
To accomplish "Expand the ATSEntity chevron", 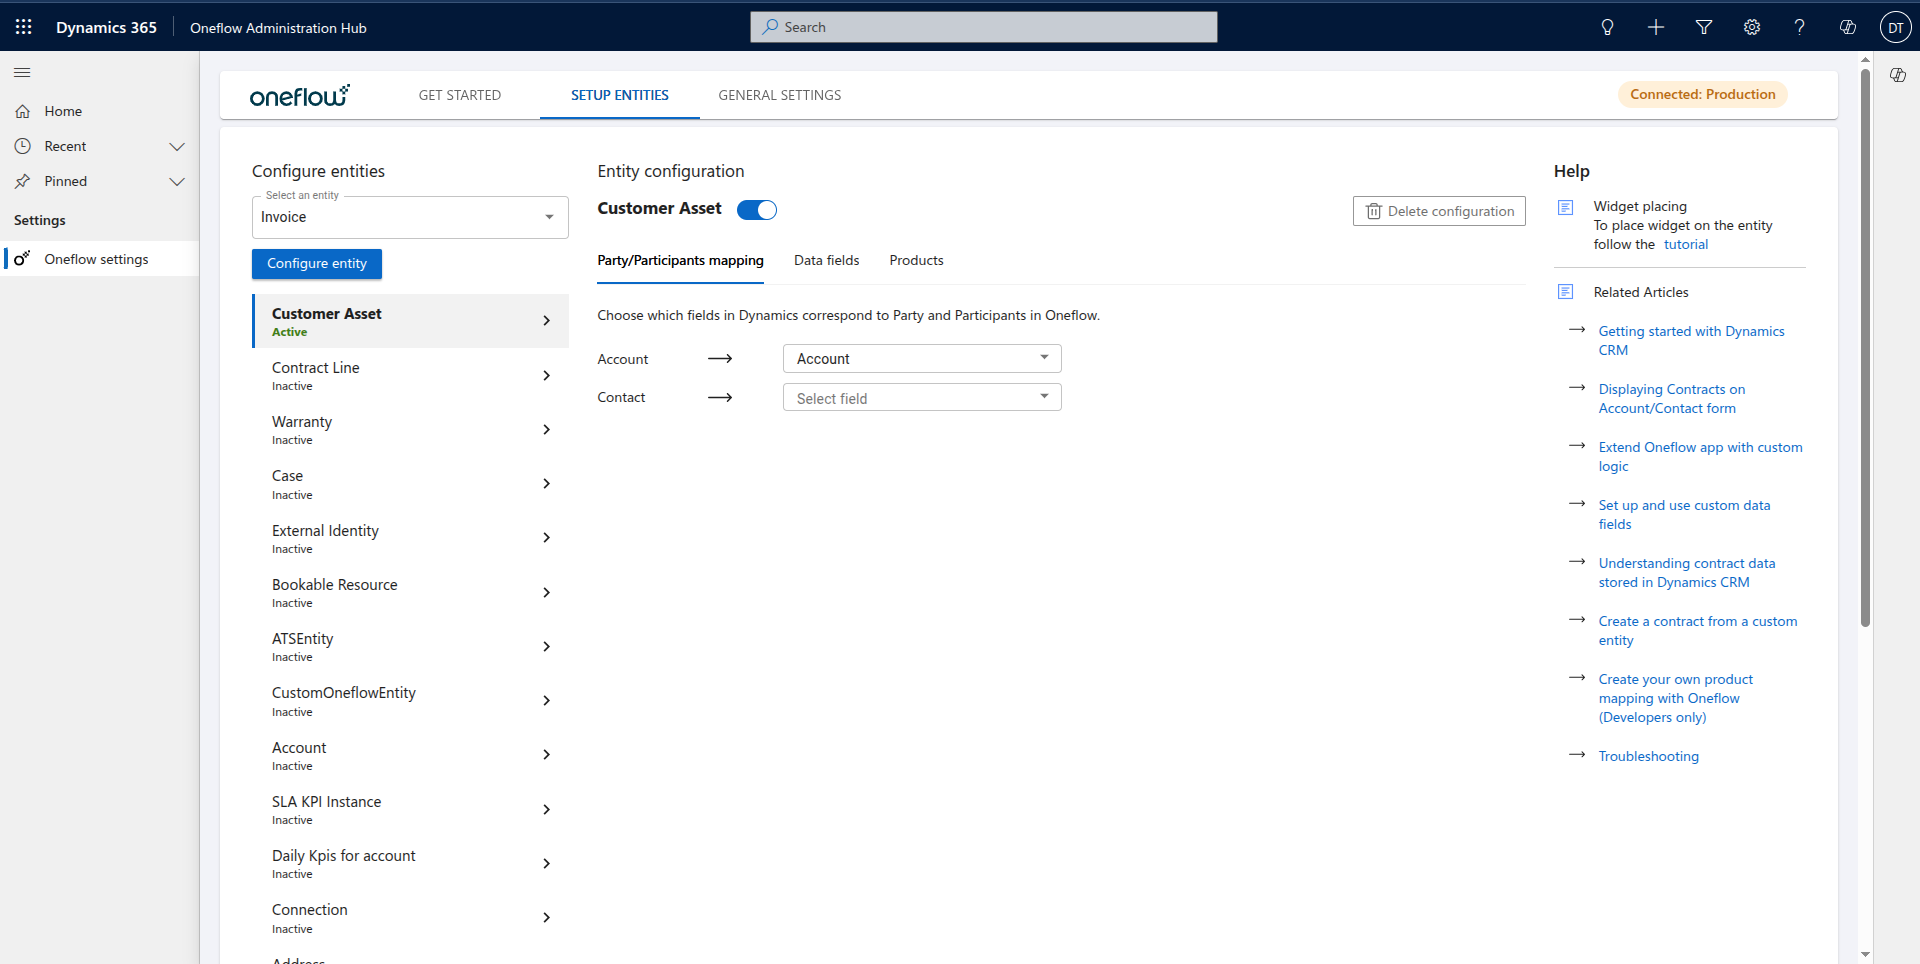I will click(546, 647).
